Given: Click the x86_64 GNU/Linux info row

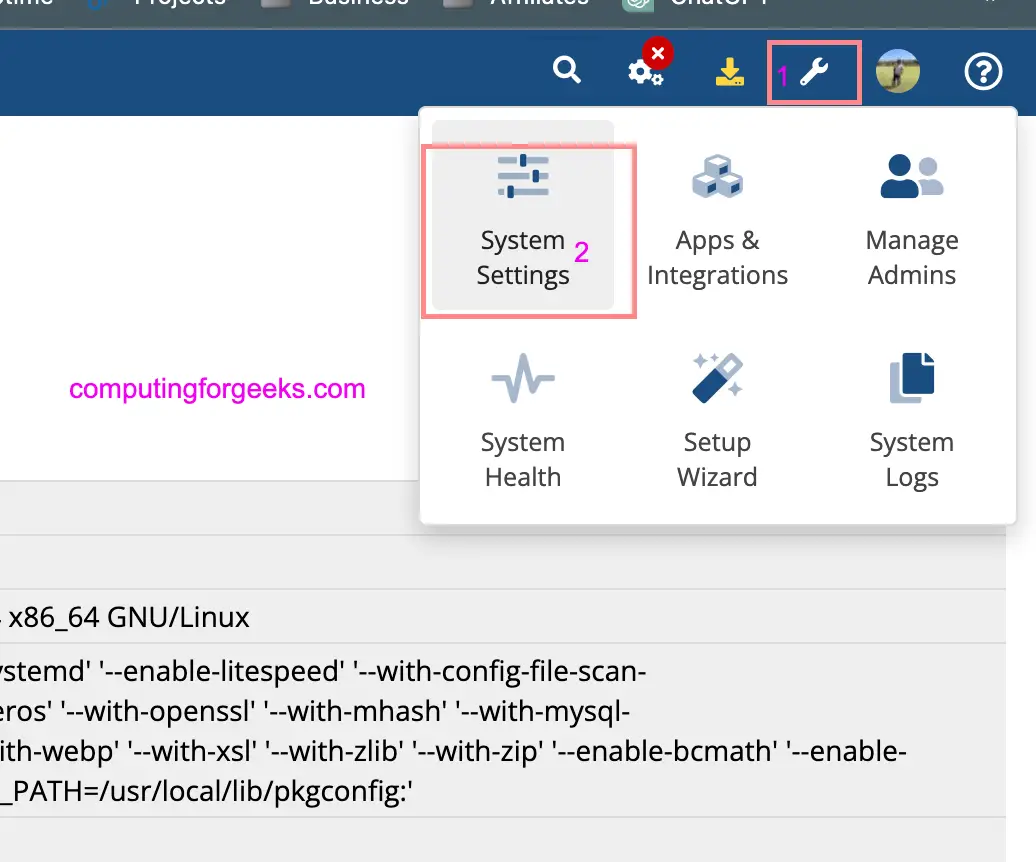Looking at the screenshot, I should click(x=126, y=617).
